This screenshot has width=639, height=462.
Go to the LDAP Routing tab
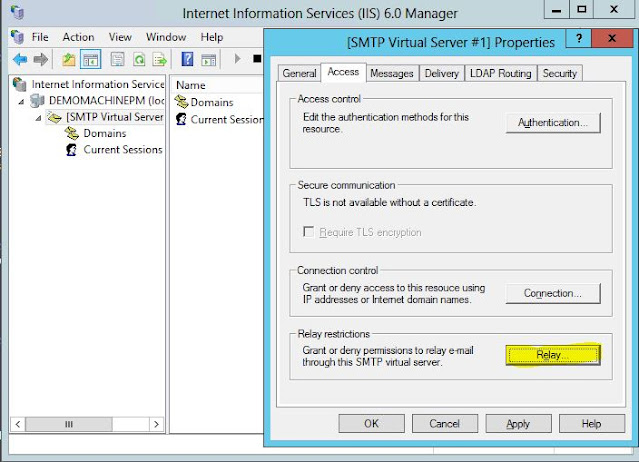(500, 73)
